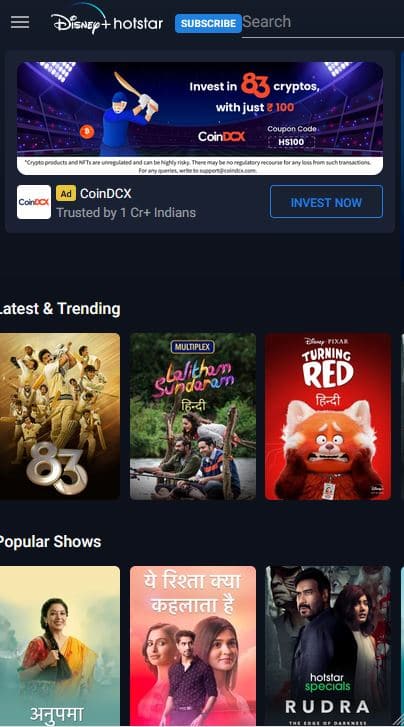Click the Disney Pixar logo on Turning Red
The height and width of the screenshot is (727, 404).
pos(327,341)
